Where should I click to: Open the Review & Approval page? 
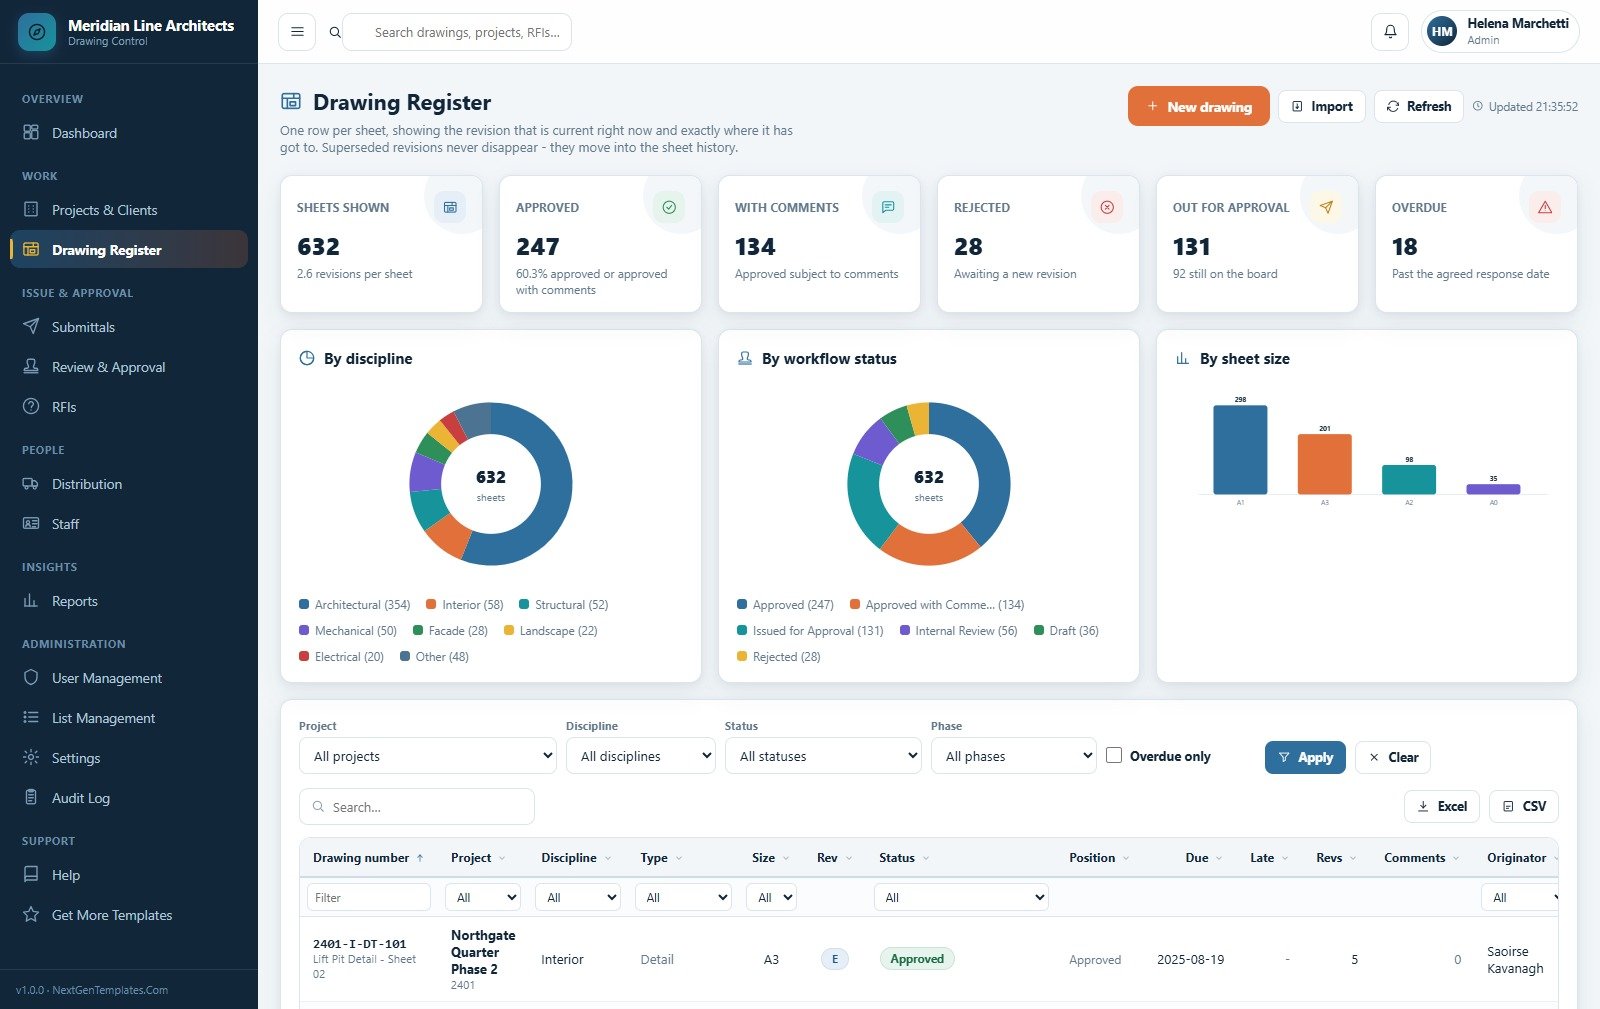(x=129, y=367)
